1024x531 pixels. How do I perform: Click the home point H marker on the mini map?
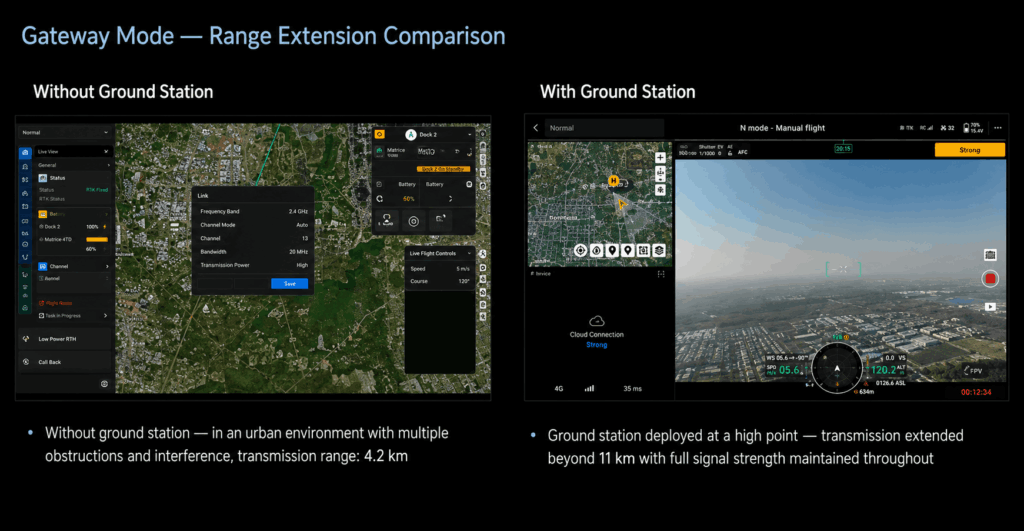(613, 181)
